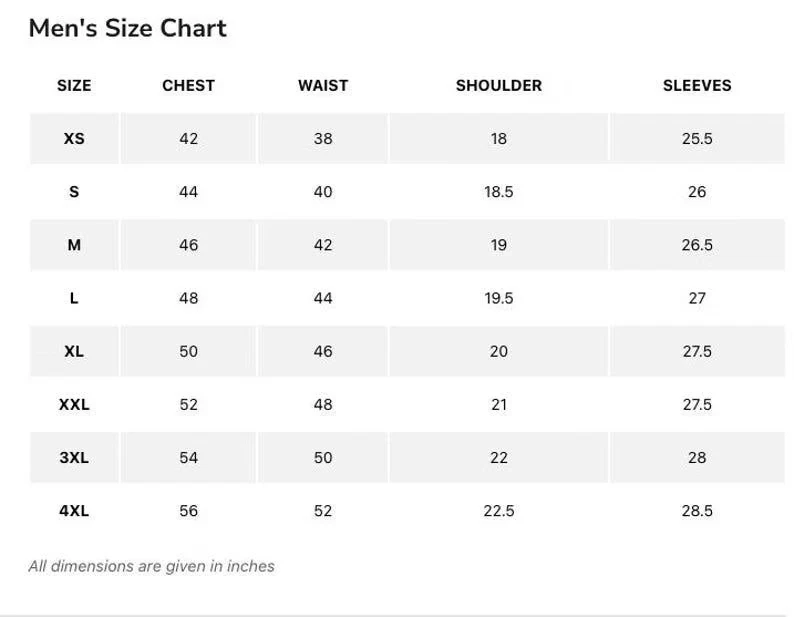Select the SIZE column header
The height and width of the screenshot is (617, 794).
tap(74, 86)
